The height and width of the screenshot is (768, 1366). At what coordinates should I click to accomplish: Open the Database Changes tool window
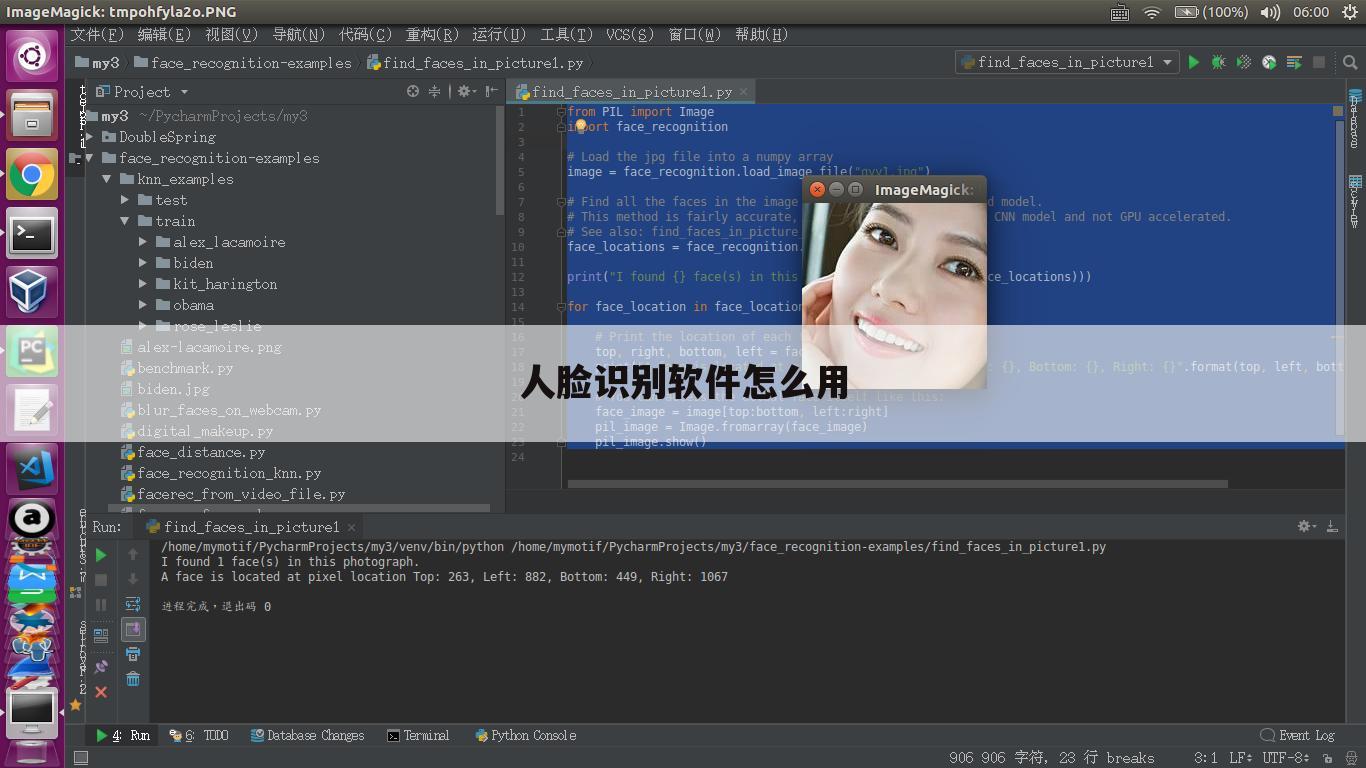point(307,735)
